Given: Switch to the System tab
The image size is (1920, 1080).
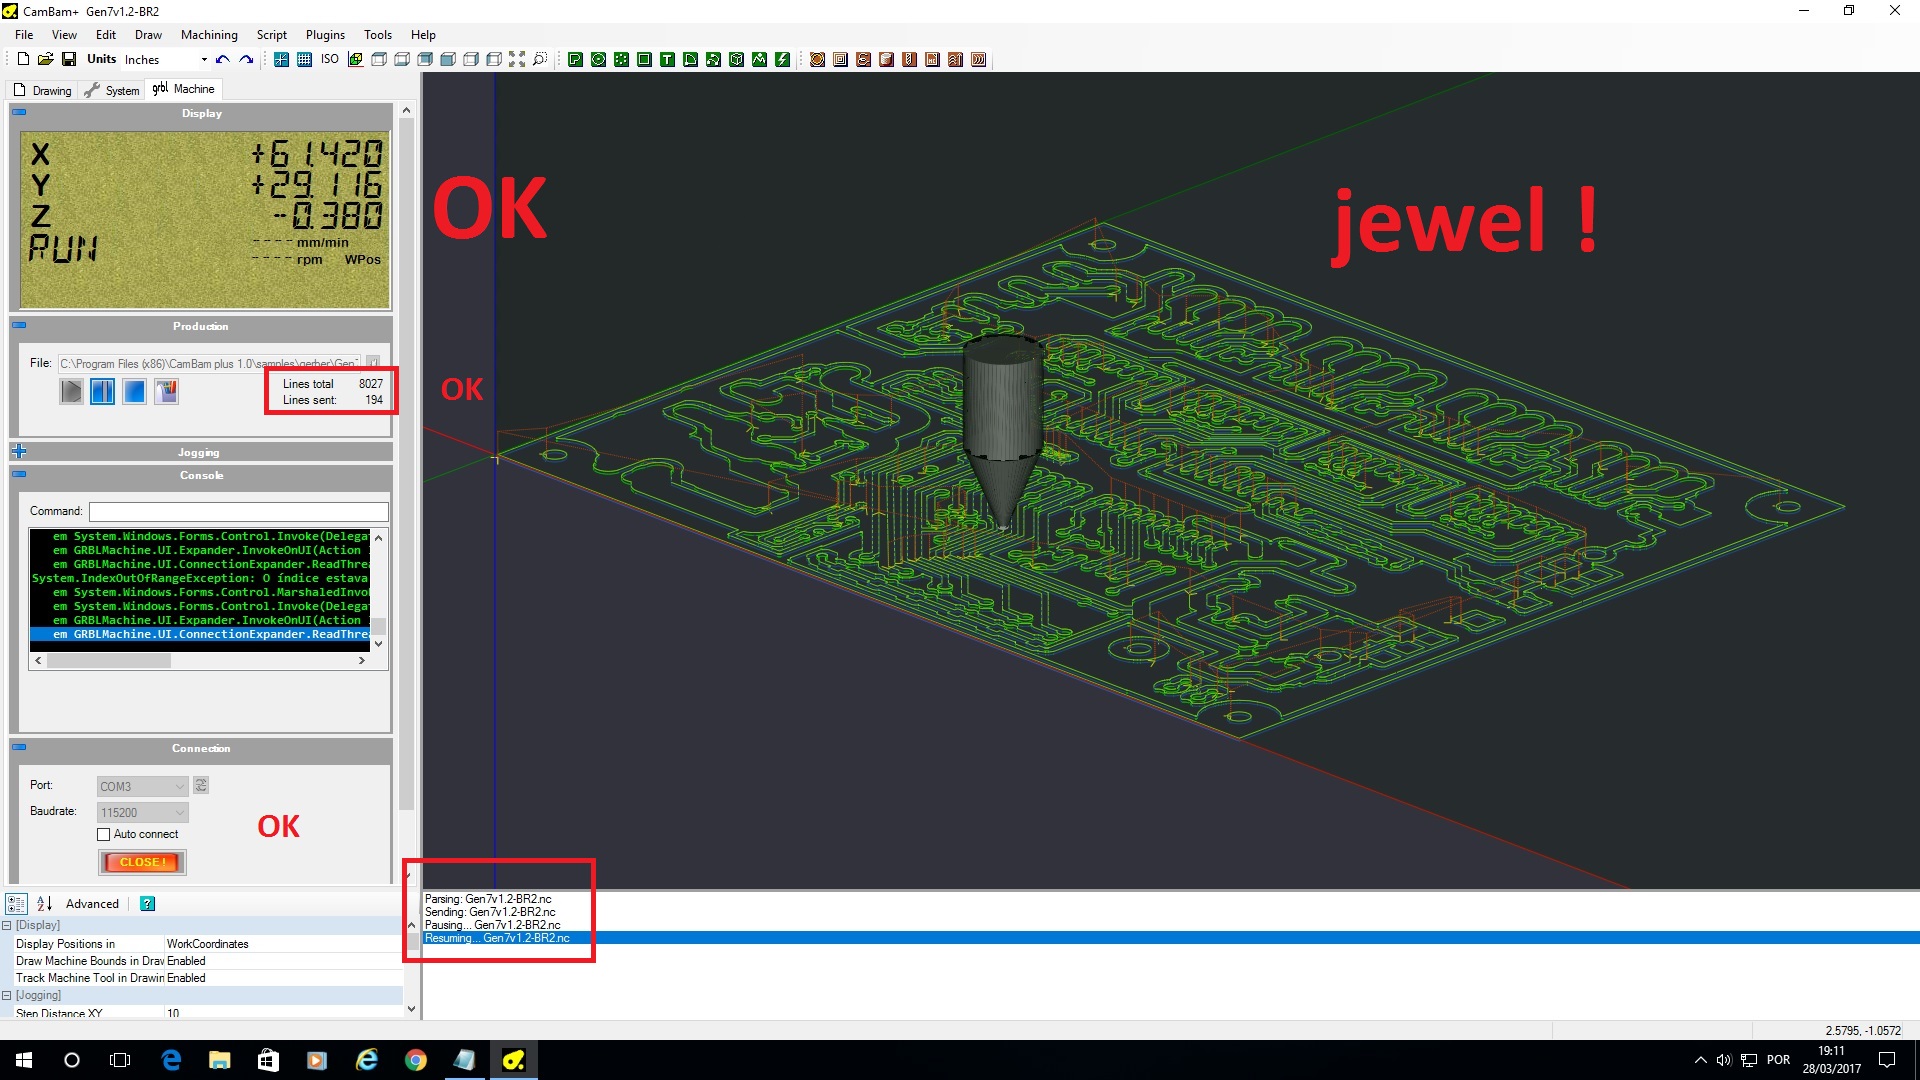Looking at the screenshot, I should coord(113,90).
